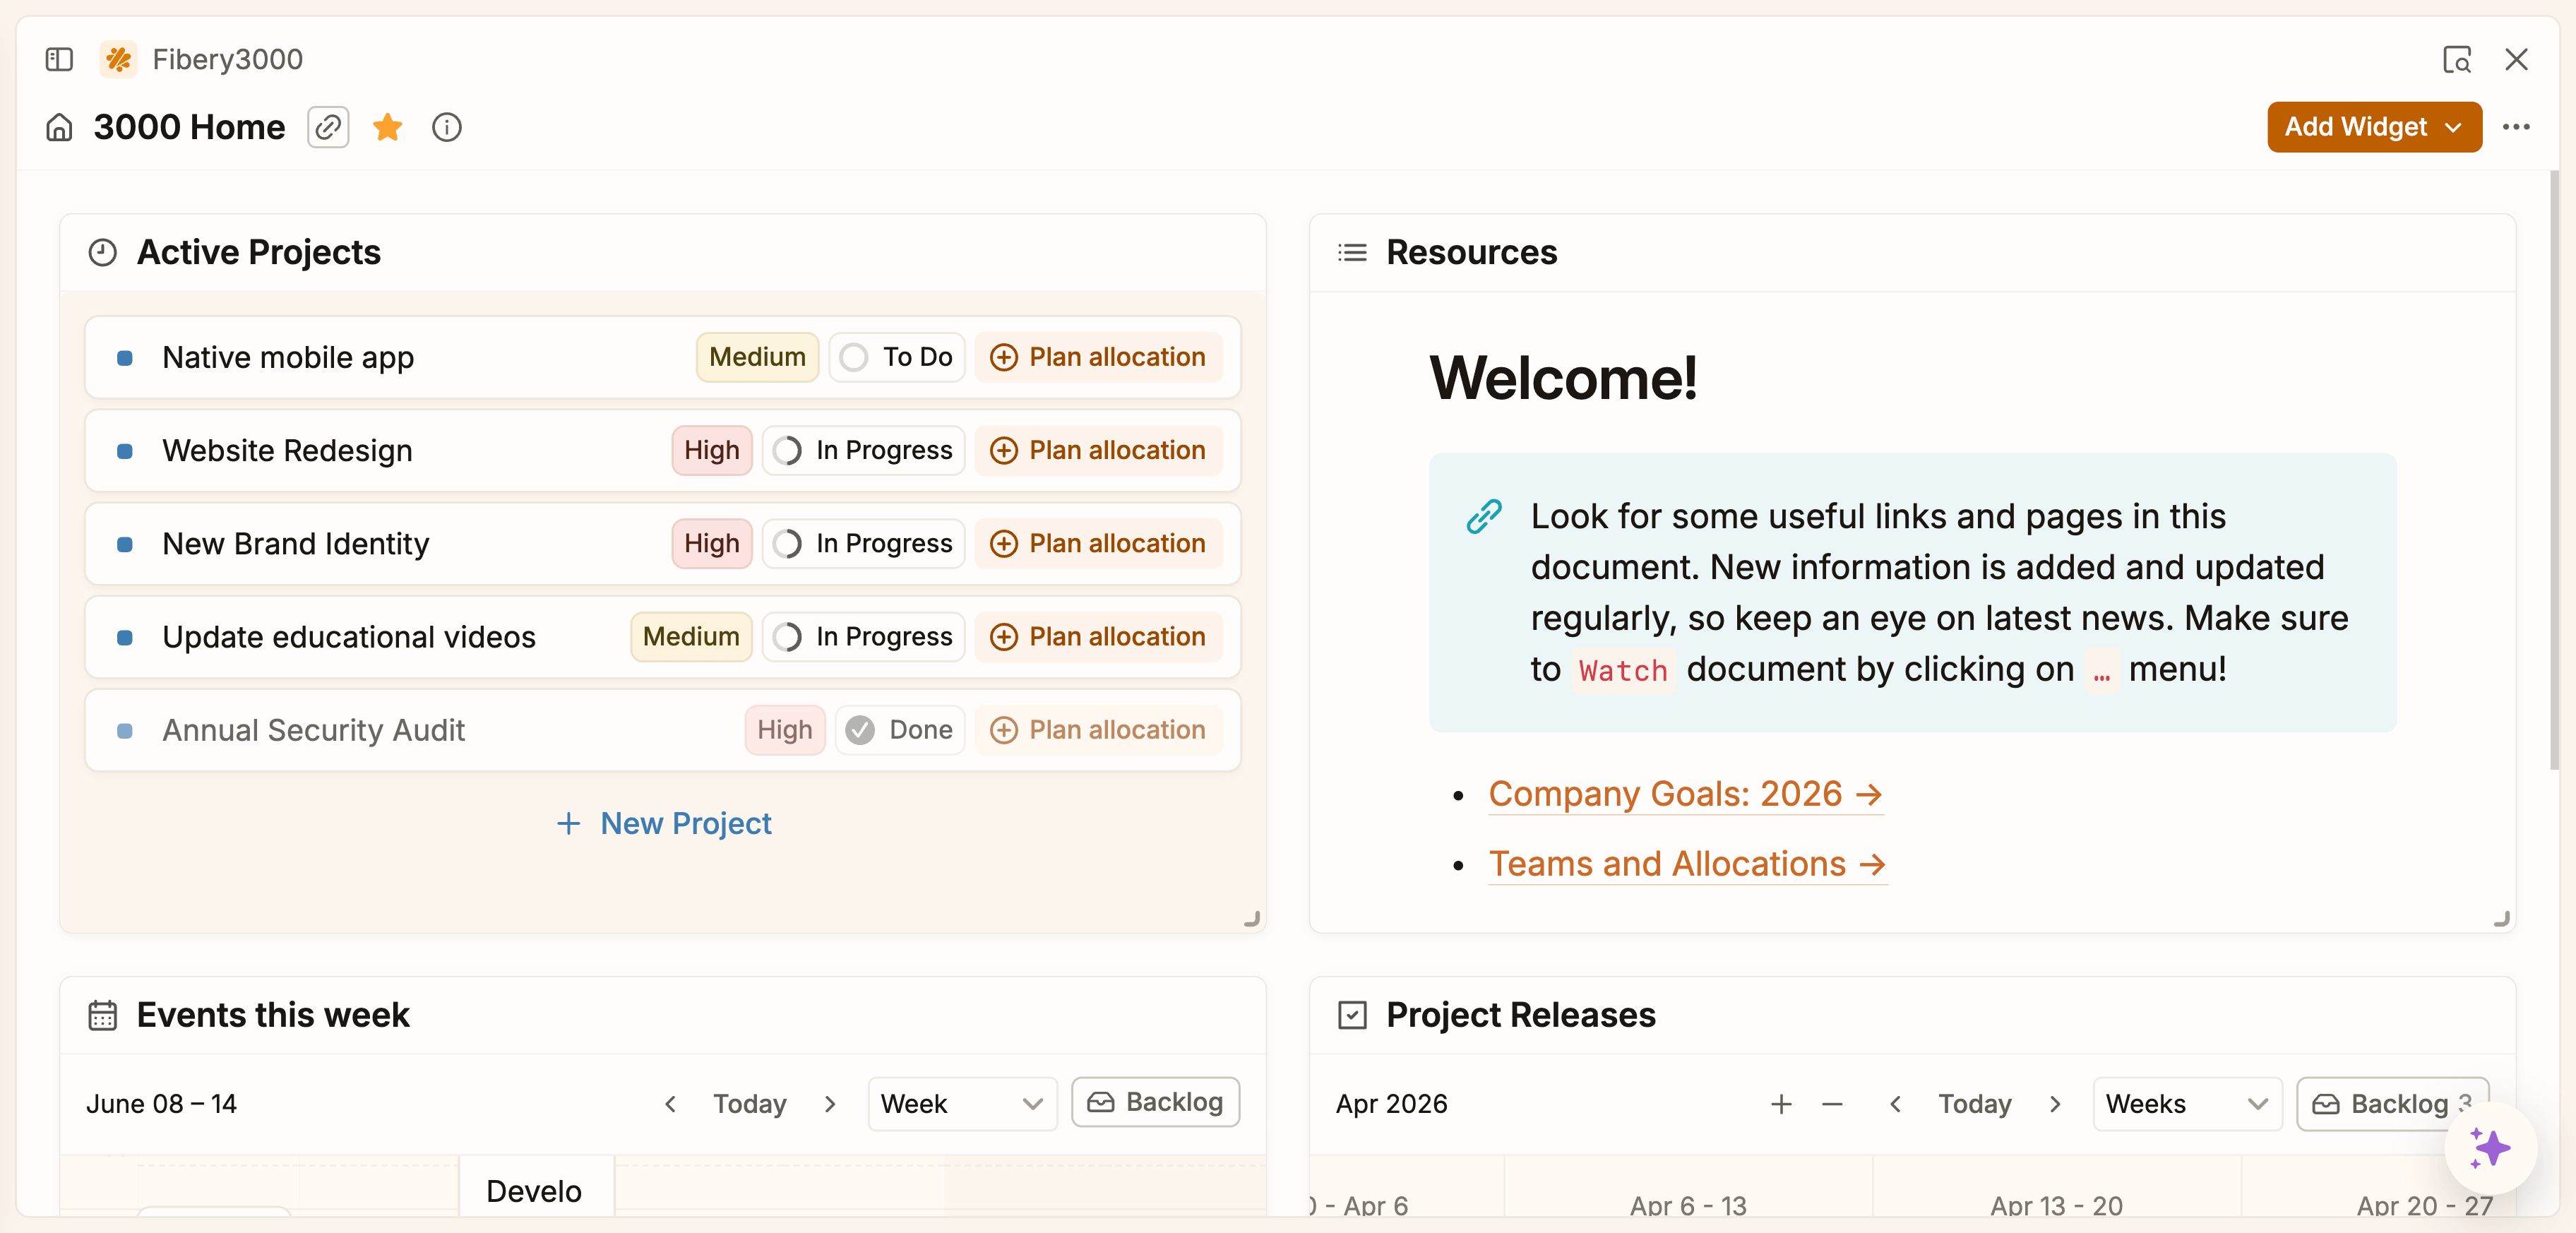
Task: Toggle the left sidebar panel
Action: pyautogui.click(x=58, y=59)
